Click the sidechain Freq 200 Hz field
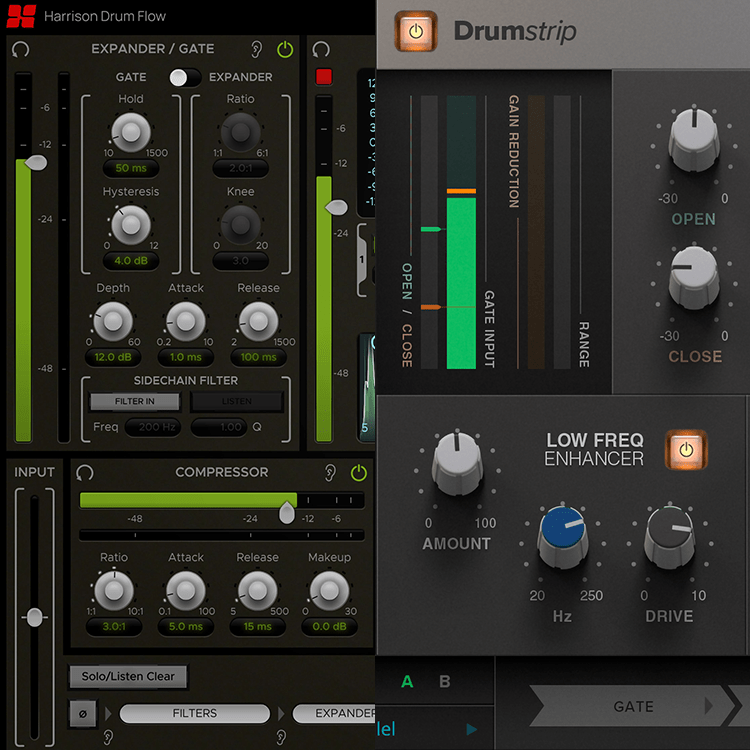Viewport: 750px width, 750px height. tap(153, 427)
